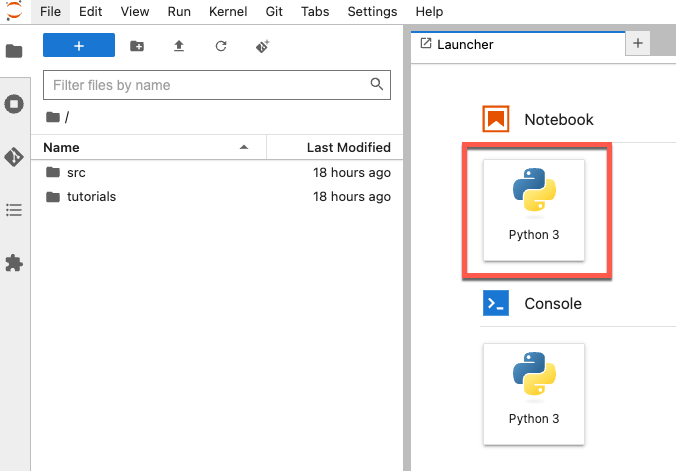Start a Python 3 console
Screen dimensions: 676x471
pos(534,393)
